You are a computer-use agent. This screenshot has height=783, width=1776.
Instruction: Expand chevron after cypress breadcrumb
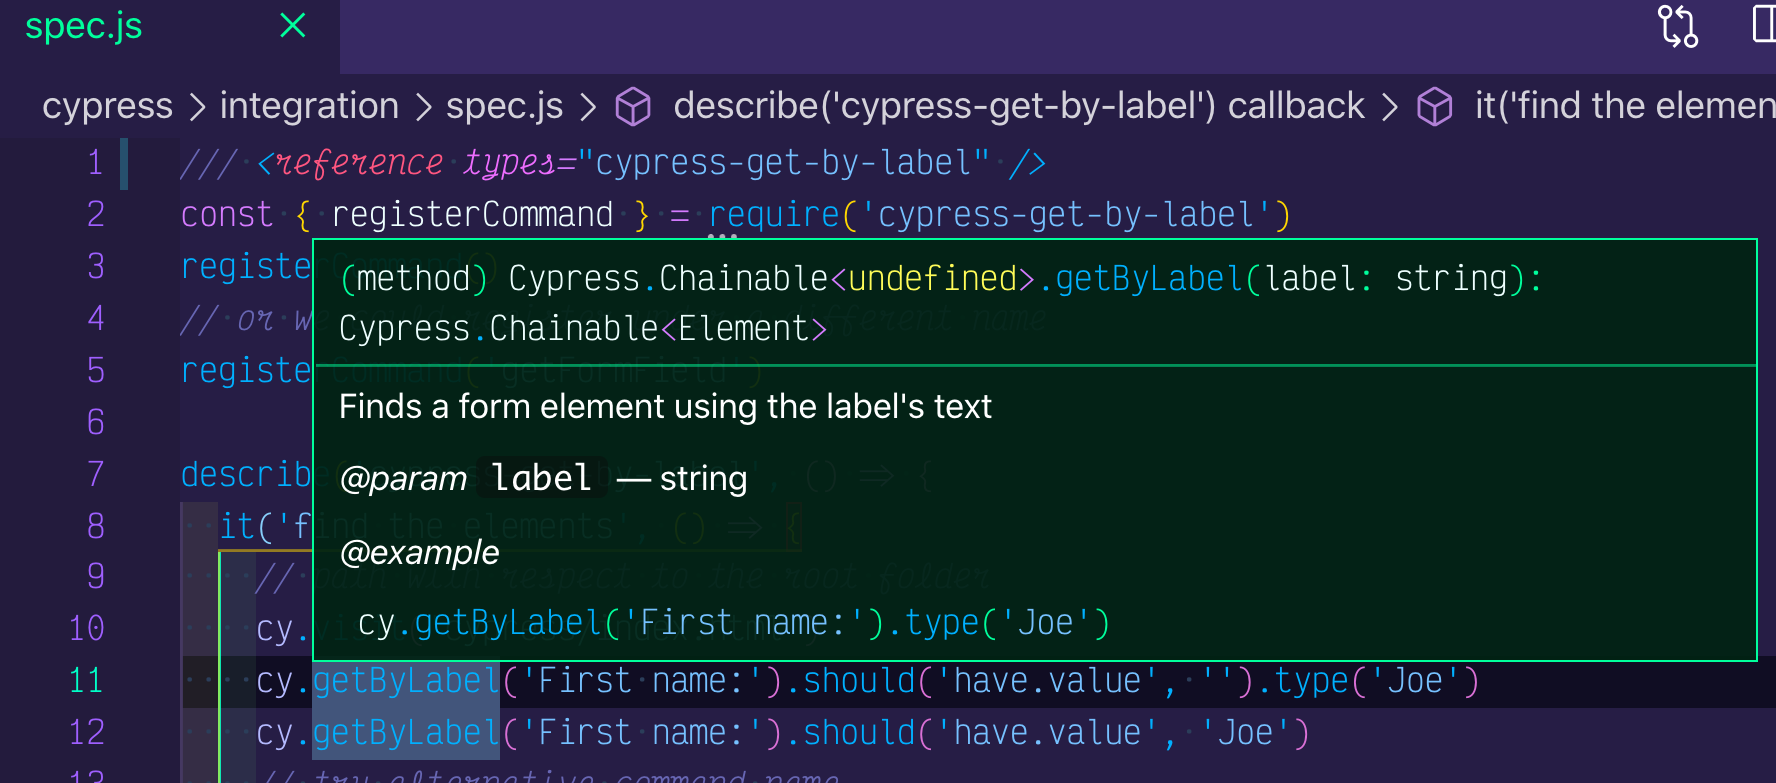(197, 107)
